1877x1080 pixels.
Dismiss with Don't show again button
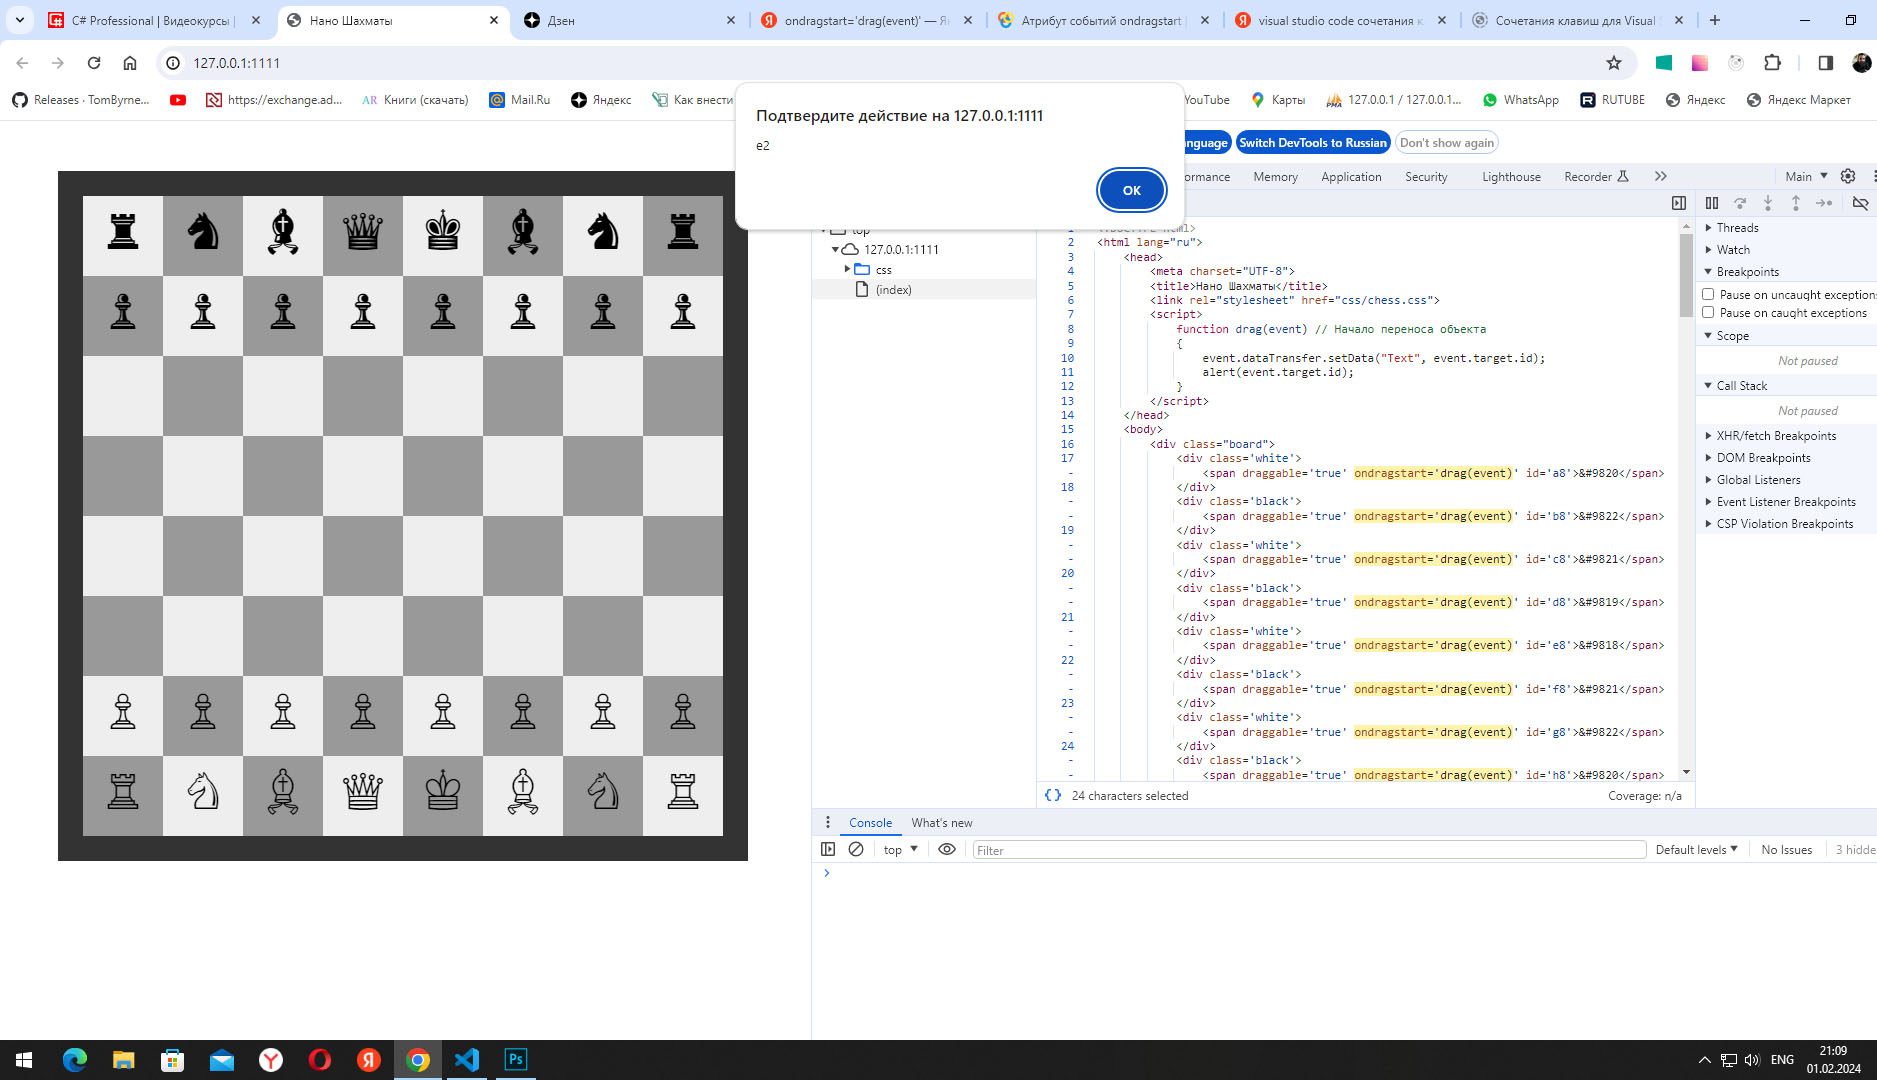[x=1446, y=143]
